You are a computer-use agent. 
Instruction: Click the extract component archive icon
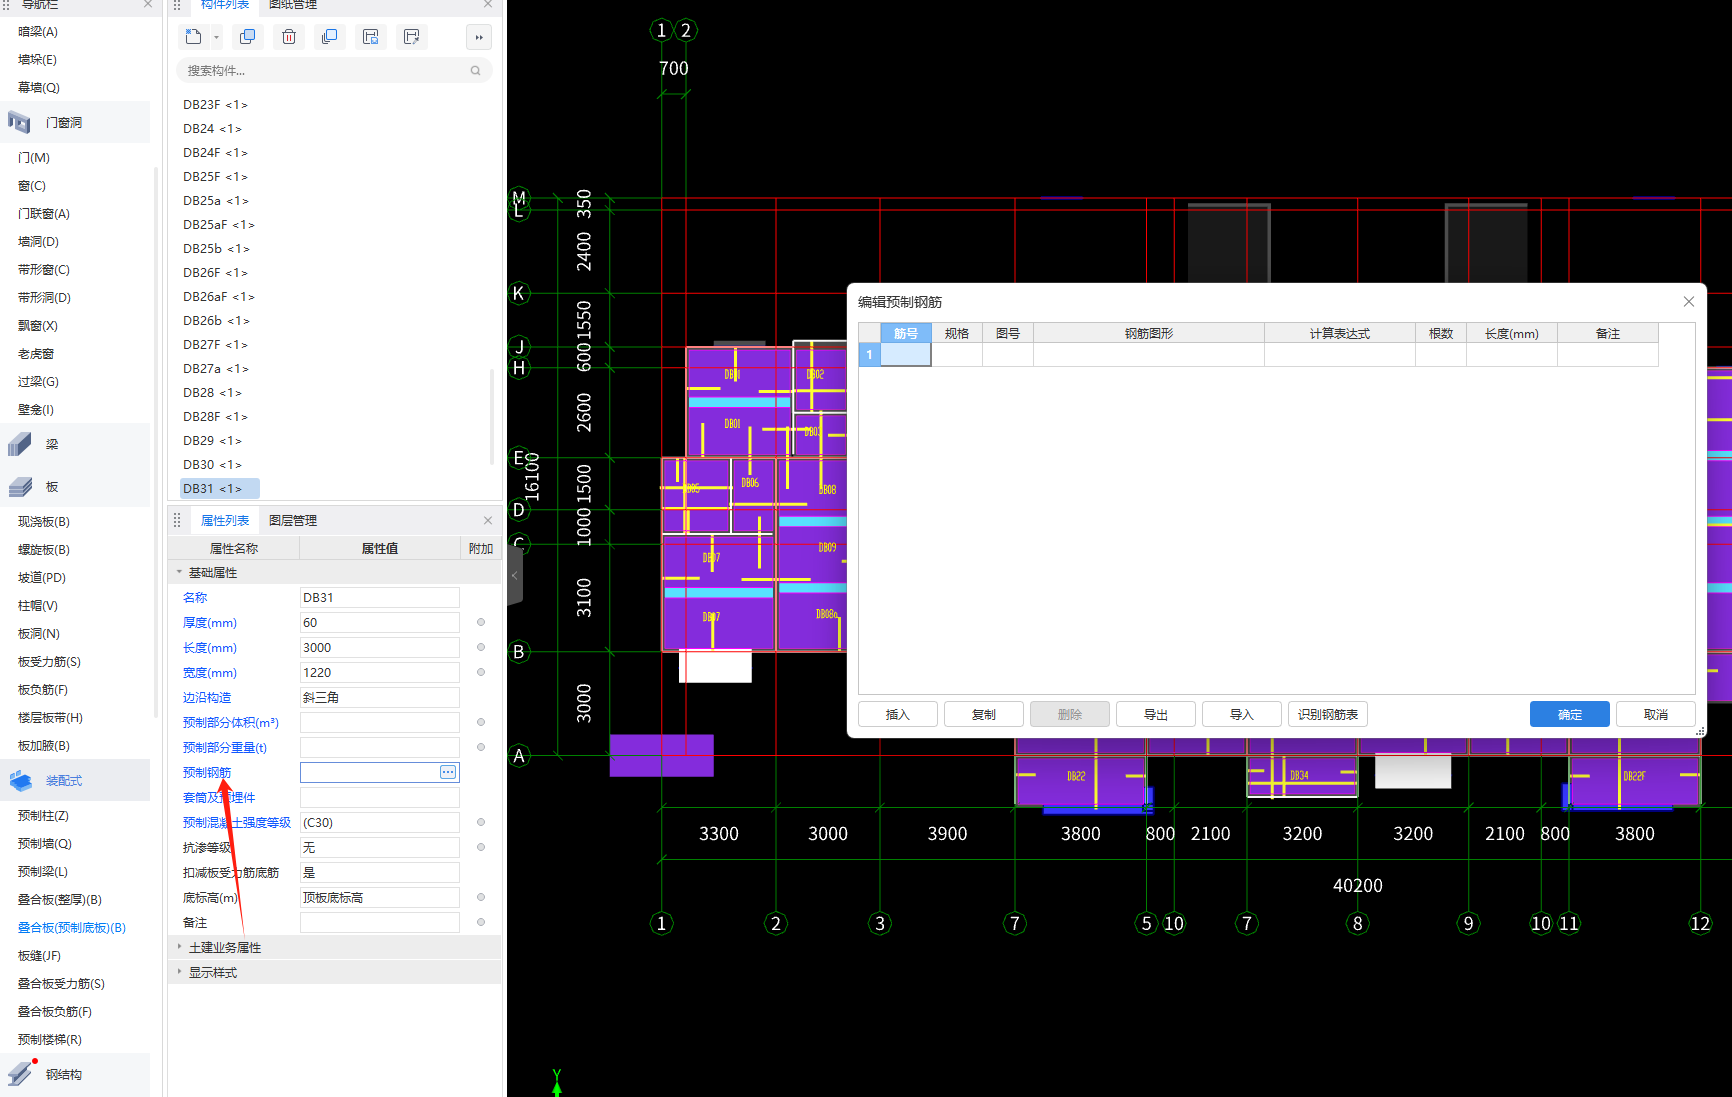[411, 37]
